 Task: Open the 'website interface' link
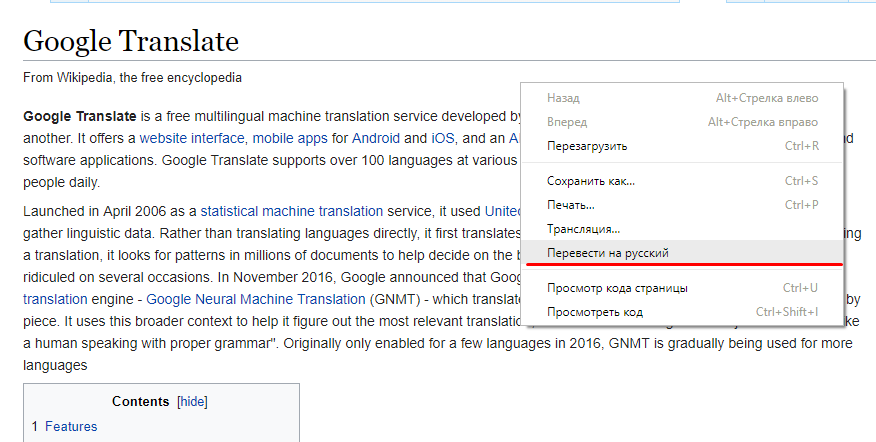192,138
